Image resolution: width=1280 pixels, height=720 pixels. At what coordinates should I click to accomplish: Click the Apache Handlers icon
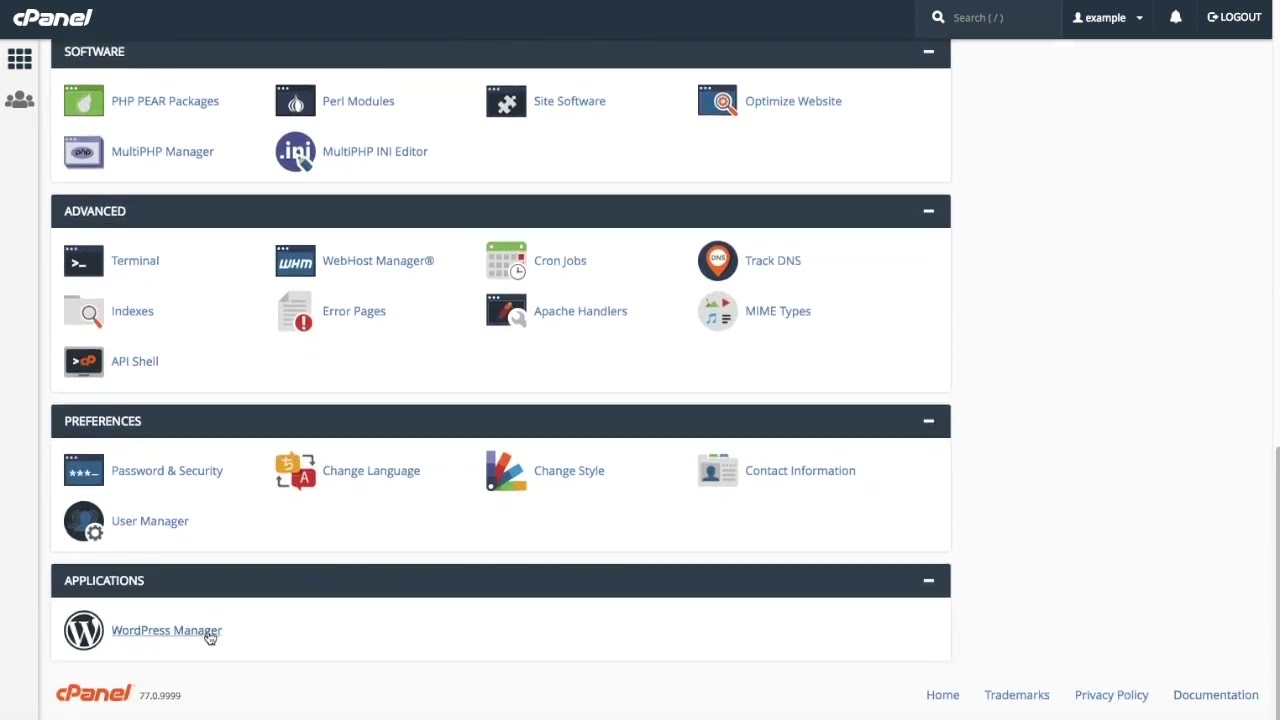pos(506,311)
